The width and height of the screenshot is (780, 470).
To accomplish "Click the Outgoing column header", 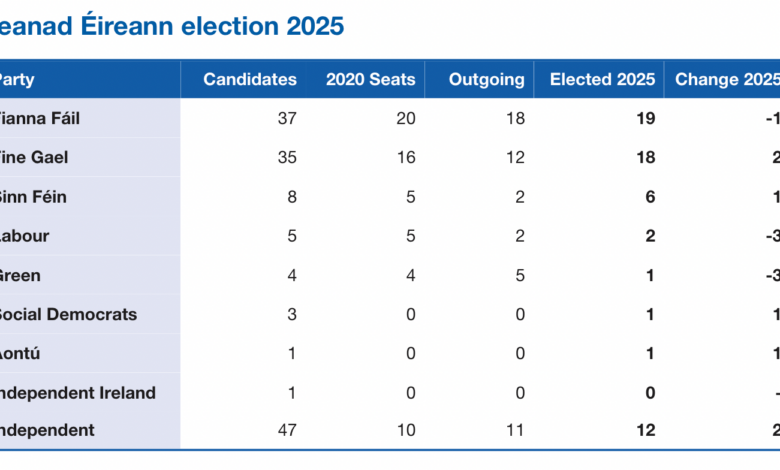I will tap(486, 80).
